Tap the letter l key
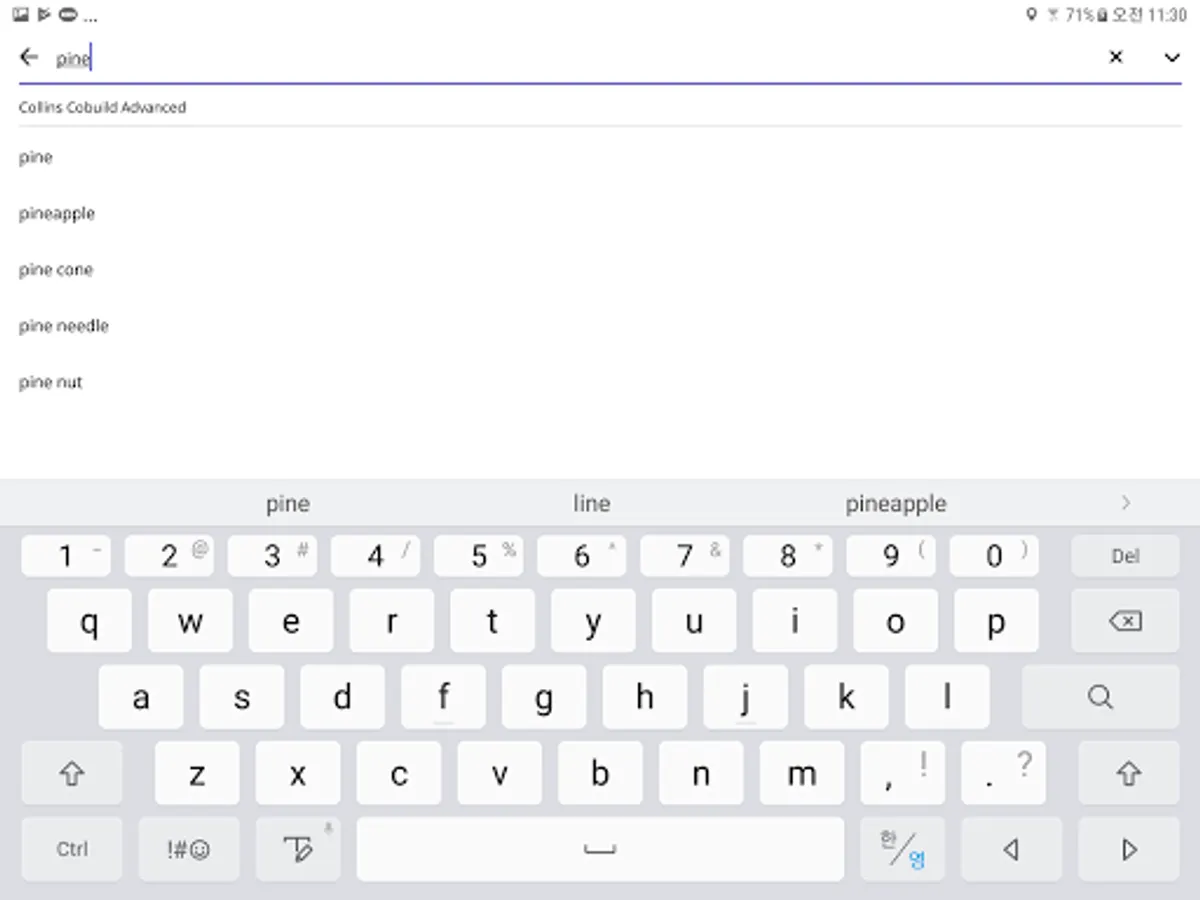Viewport: 1200px width, 900px height. click(947, 697)
